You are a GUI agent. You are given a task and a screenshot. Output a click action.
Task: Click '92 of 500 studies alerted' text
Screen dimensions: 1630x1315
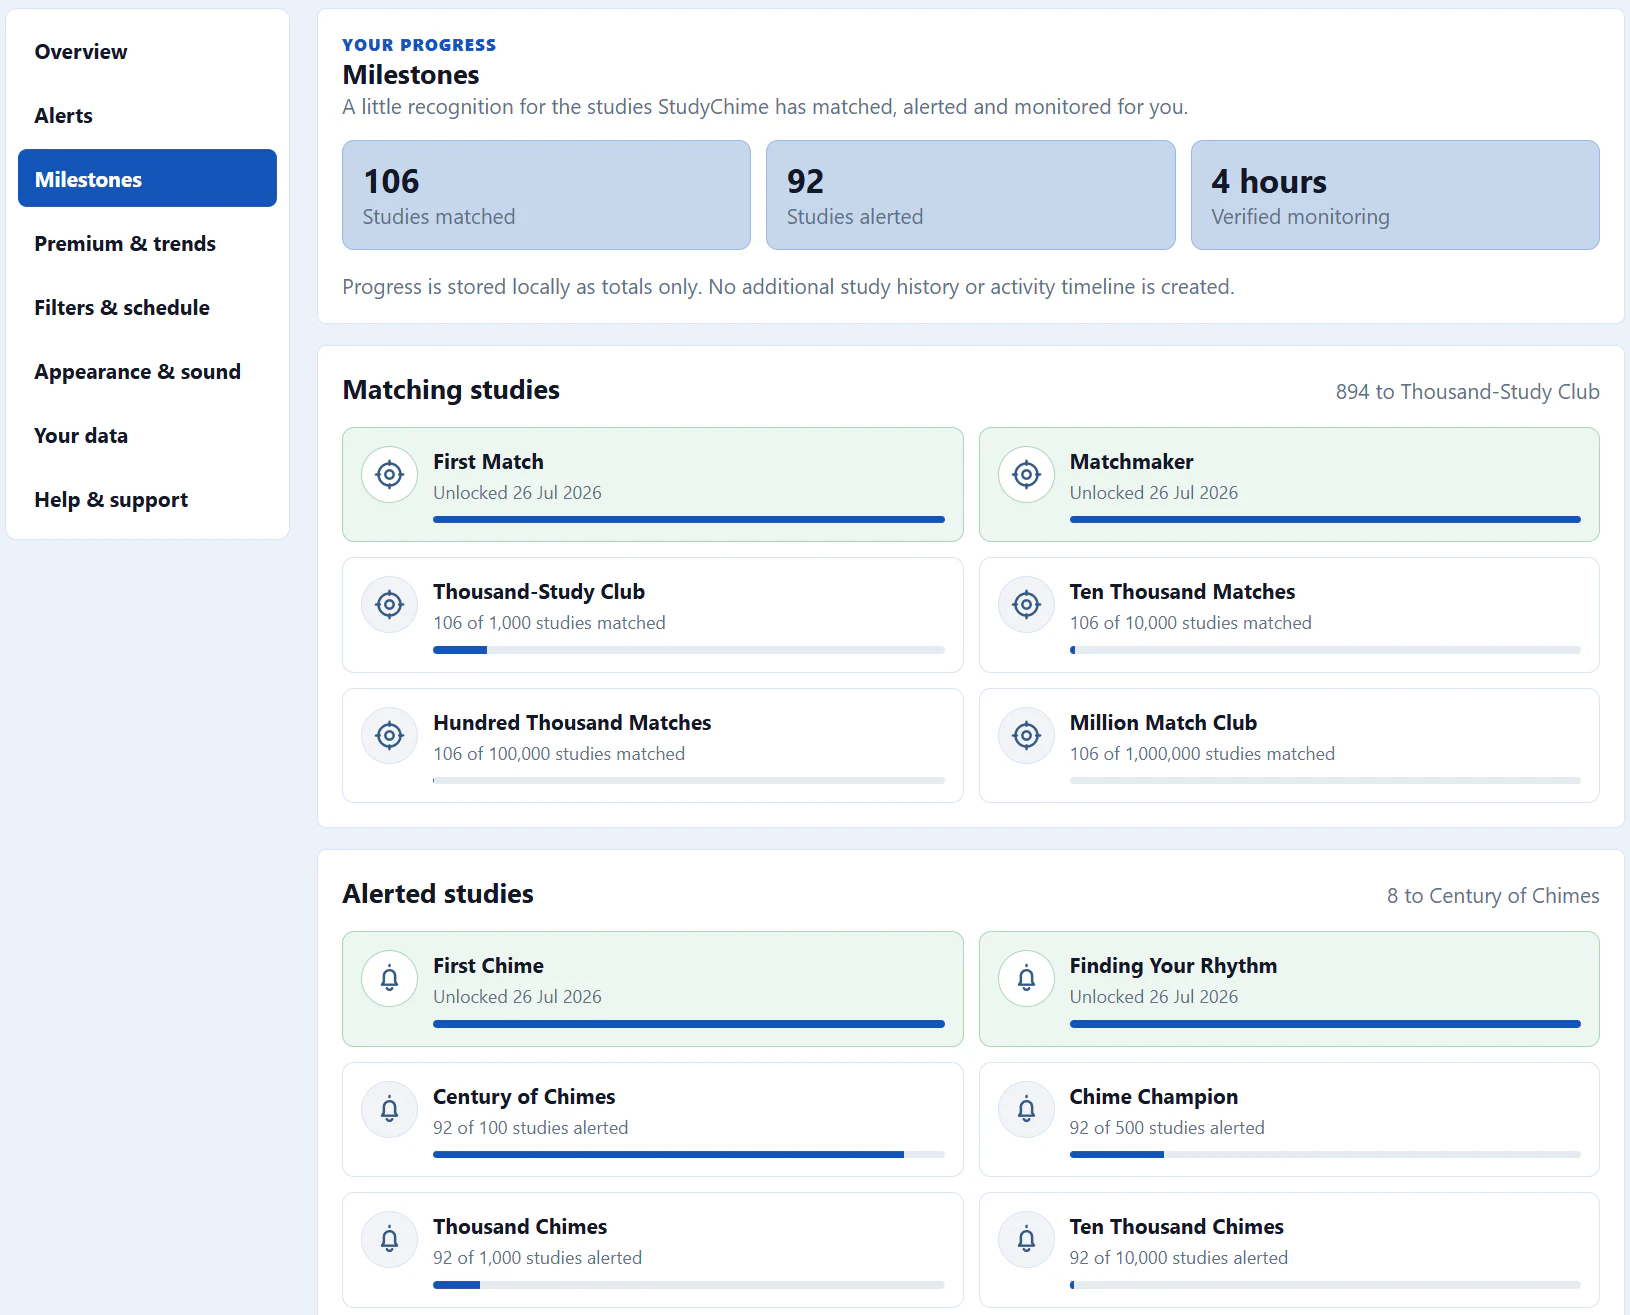pyautogui.click(x=1167, y=1127)
